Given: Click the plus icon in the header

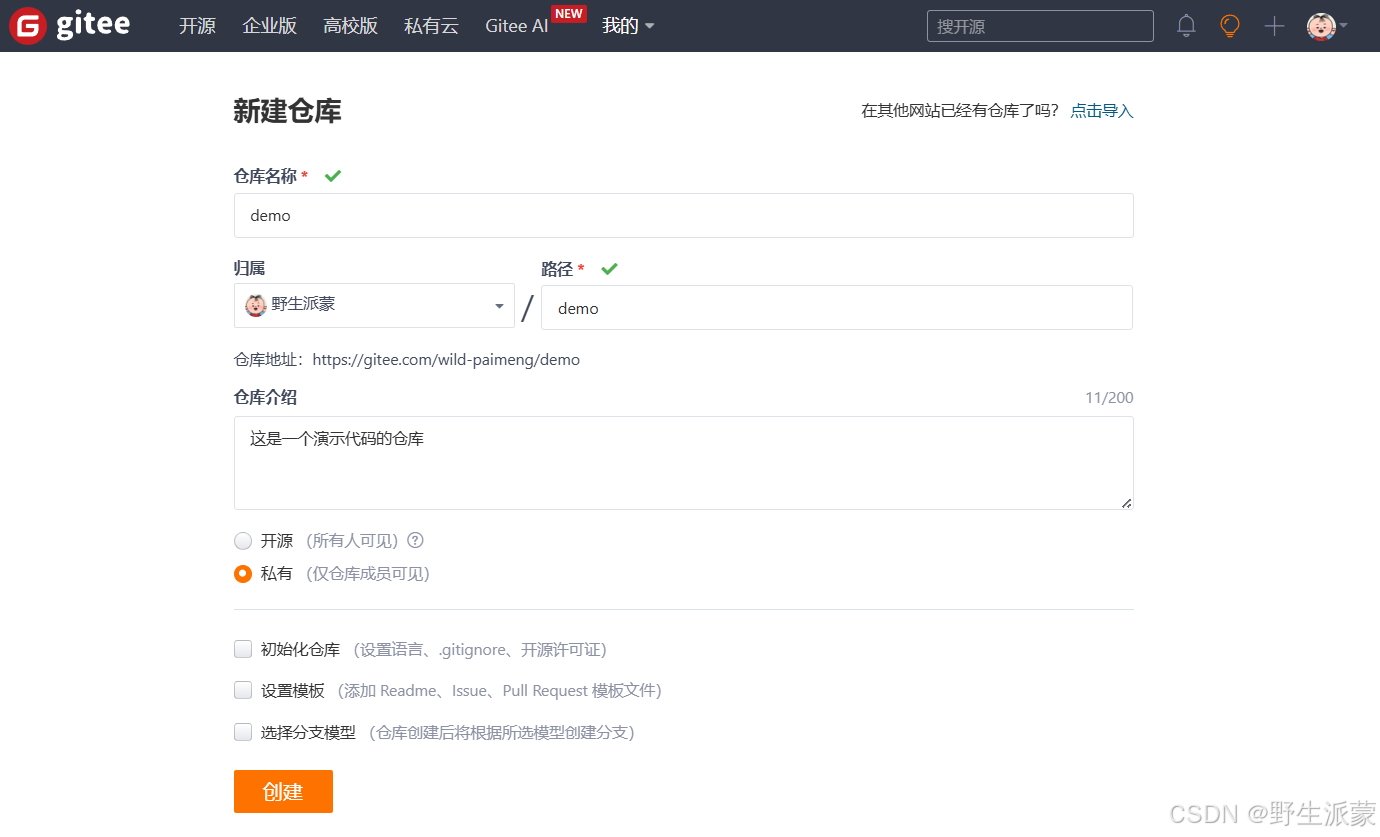Looking at the screenshot, I should click(x=1274, y=27).
